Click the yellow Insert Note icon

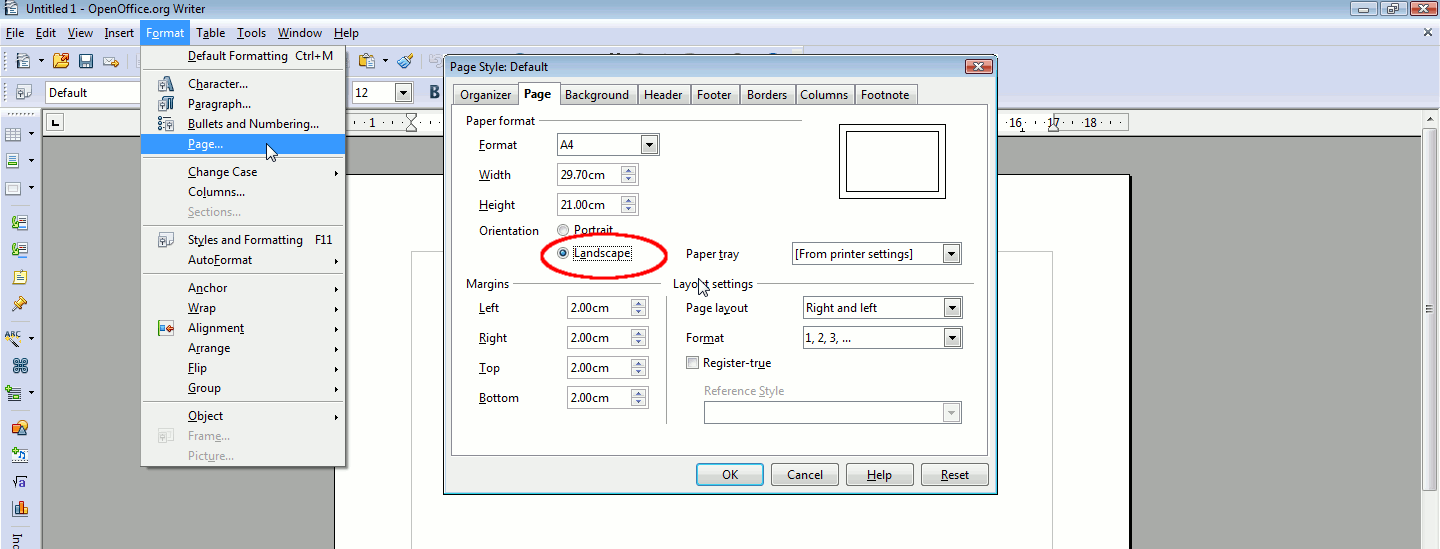tap(19, 277)
